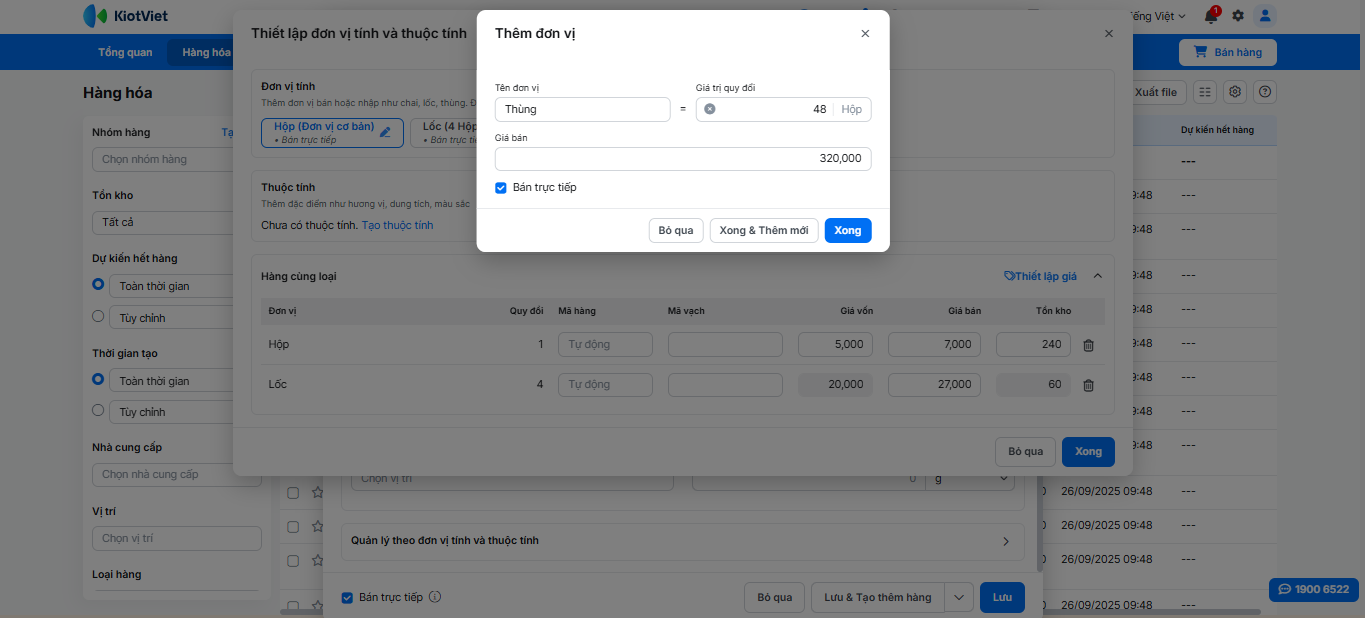
Task: Select the Tùy chỉnh radio under Dự kiến hết hàng
Action: 98,316
